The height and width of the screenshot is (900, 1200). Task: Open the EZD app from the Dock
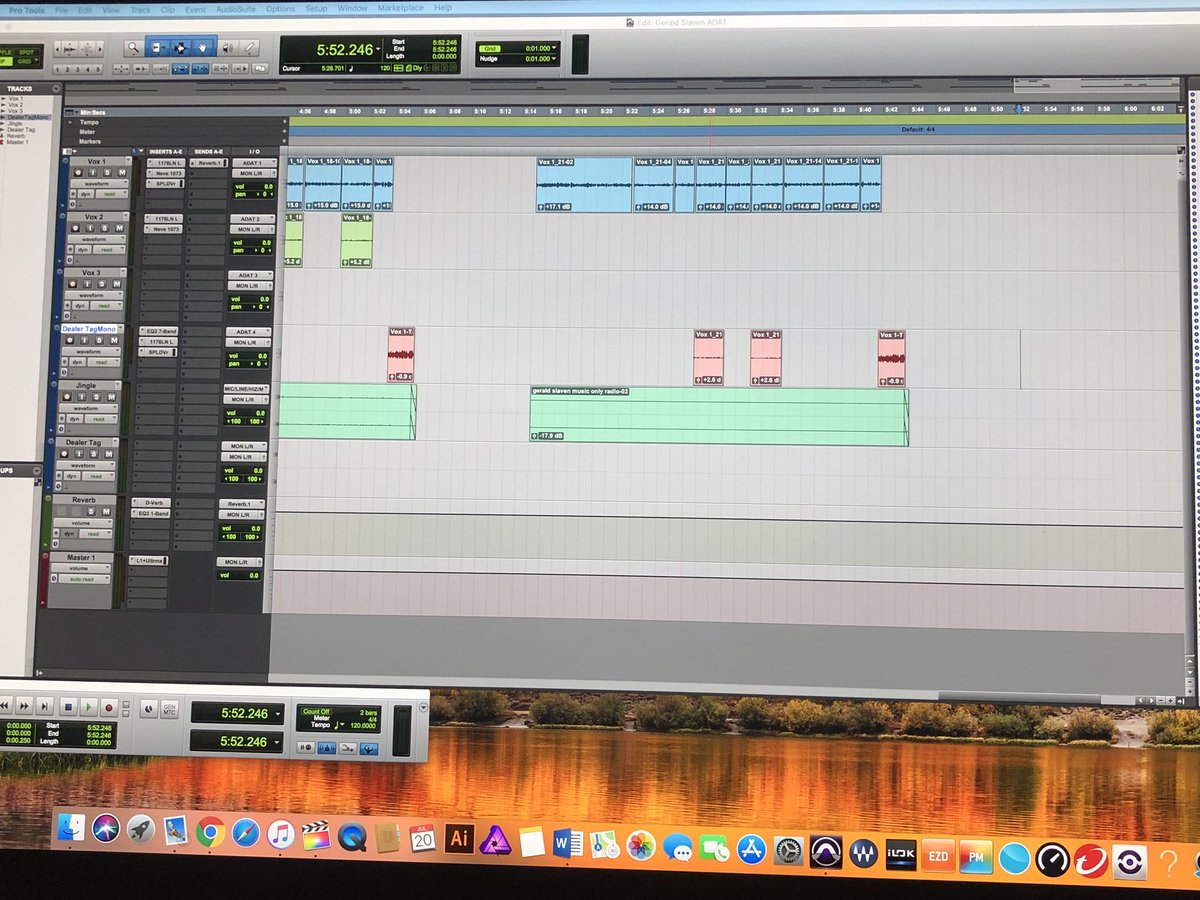coord(937,857)
